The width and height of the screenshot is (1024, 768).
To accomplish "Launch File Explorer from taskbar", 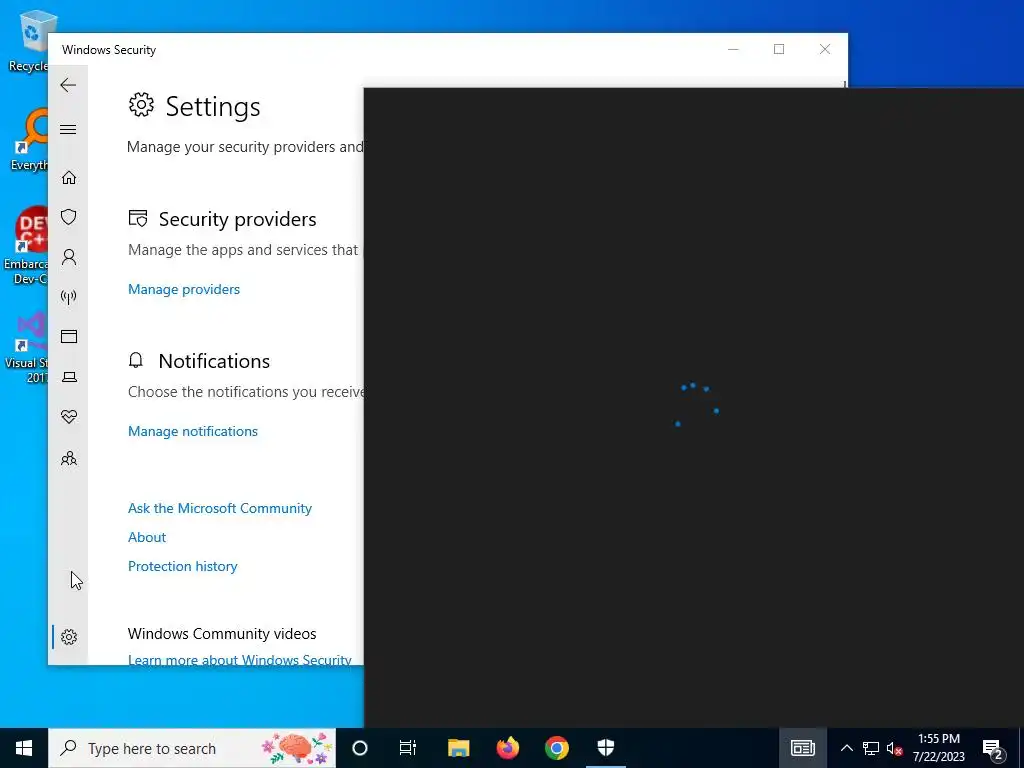I will tap(458, 748).
